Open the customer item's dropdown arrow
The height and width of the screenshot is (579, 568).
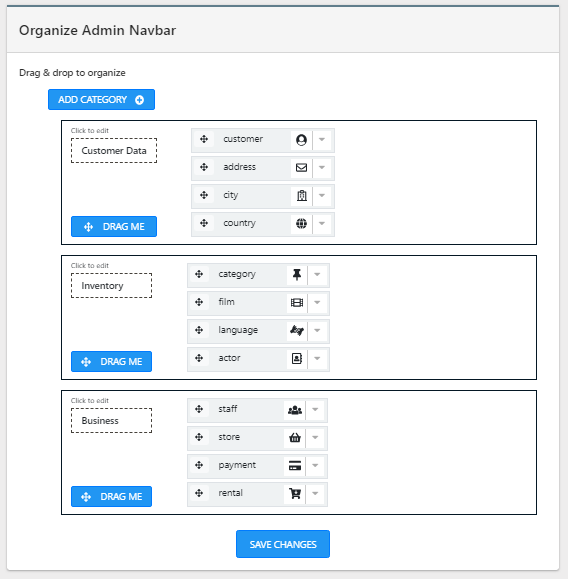(x=322, y=140)
